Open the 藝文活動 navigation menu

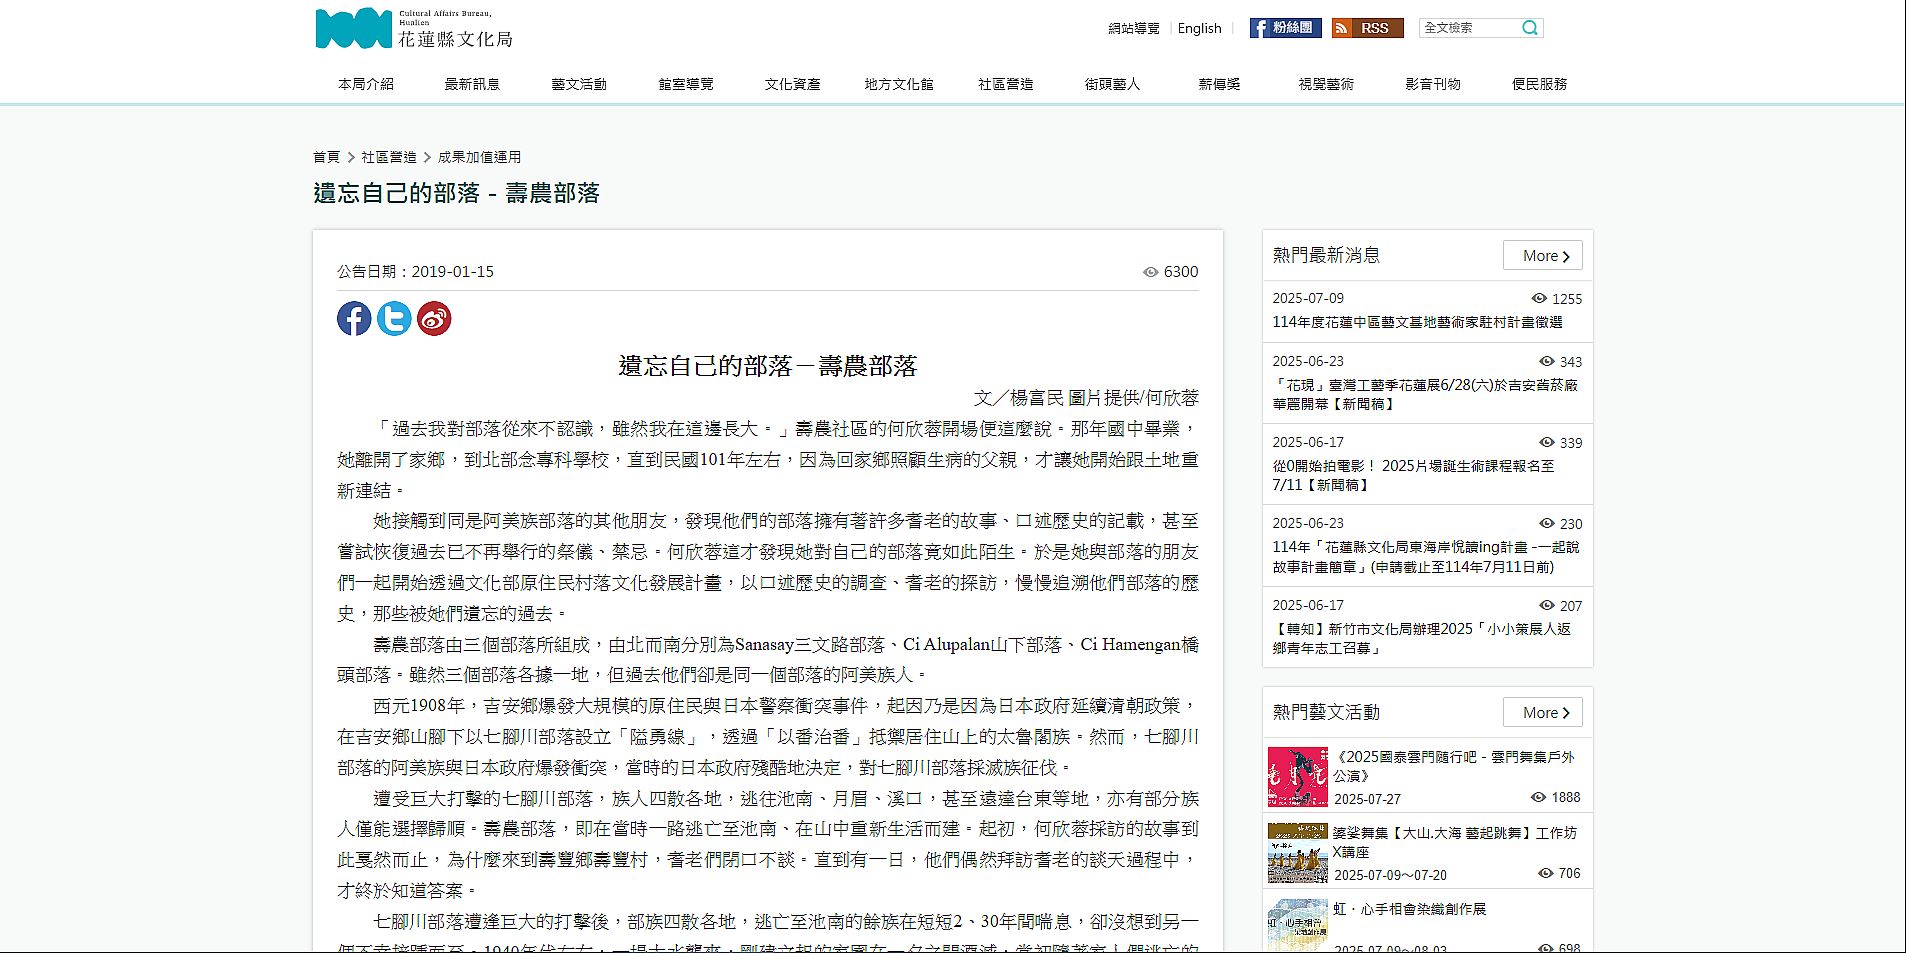pos(579,84)
